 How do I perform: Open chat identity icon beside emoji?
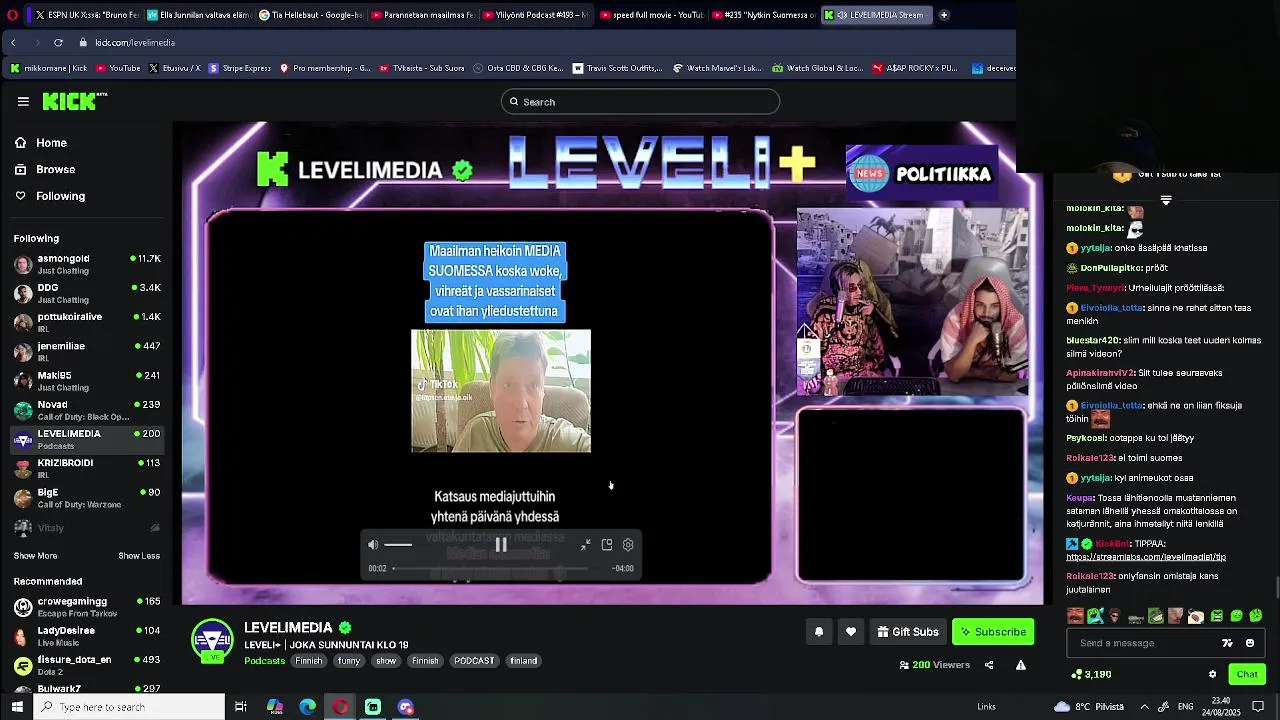(x=1228, y=643)
